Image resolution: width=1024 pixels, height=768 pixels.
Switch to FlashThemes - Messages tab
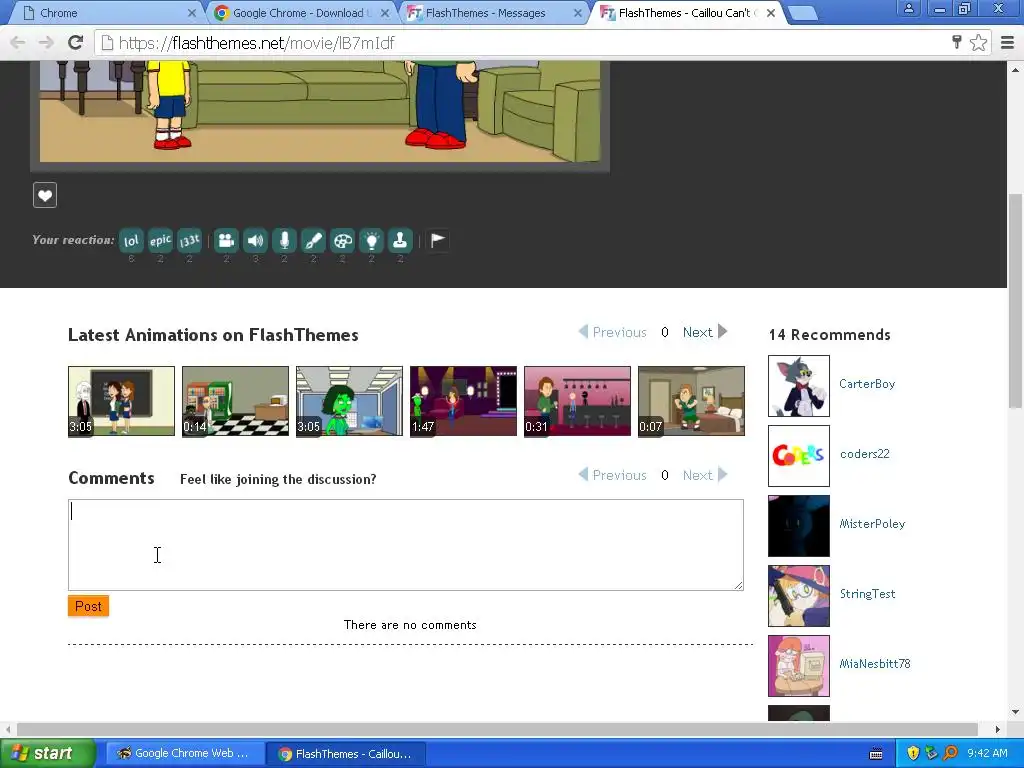click(492, 13)
